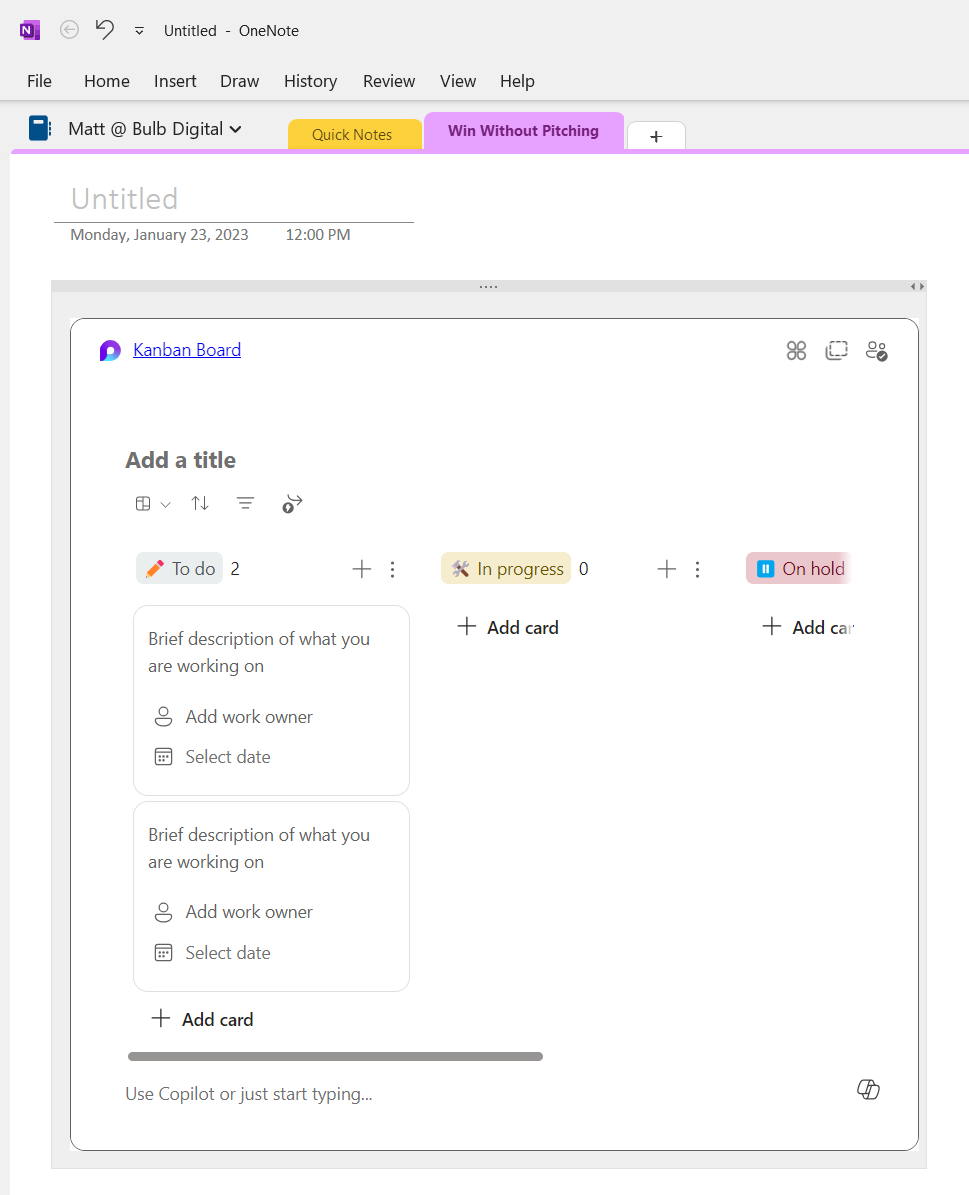
Task: Click the filter lines icon
Action: pyautogui.click(x=245, y=503)
